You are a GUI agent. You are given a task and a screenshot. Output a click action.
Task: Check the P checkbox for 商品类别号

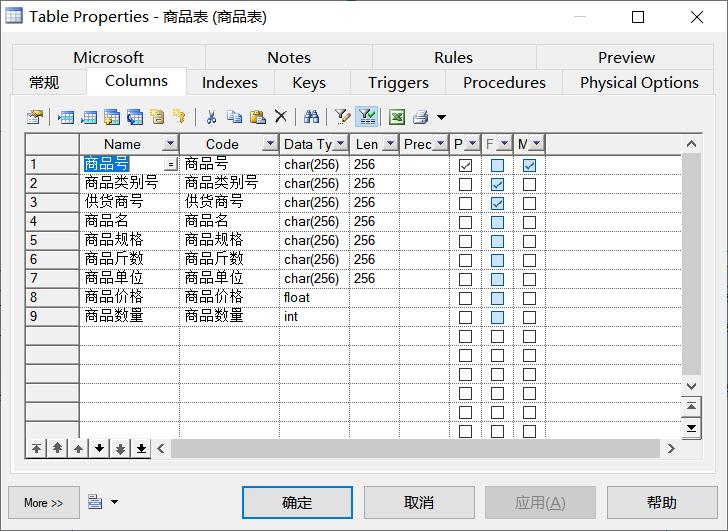(465, 184)
